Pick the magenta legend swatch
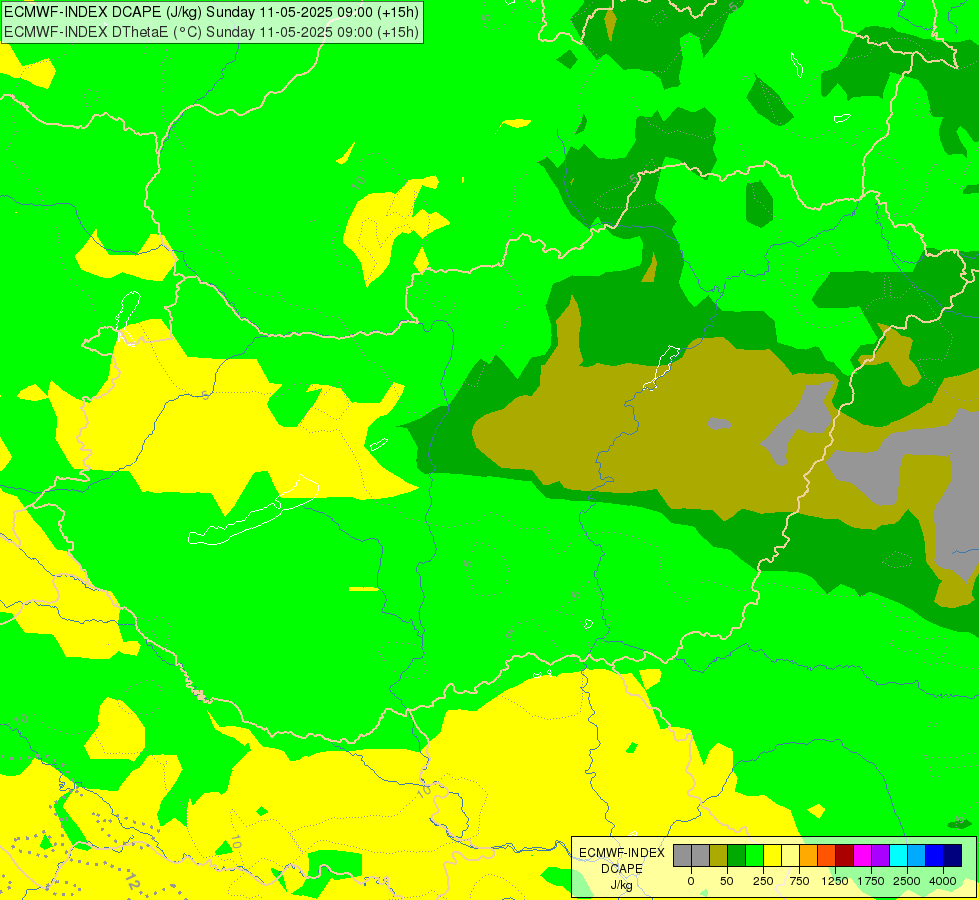 (862, 855)
